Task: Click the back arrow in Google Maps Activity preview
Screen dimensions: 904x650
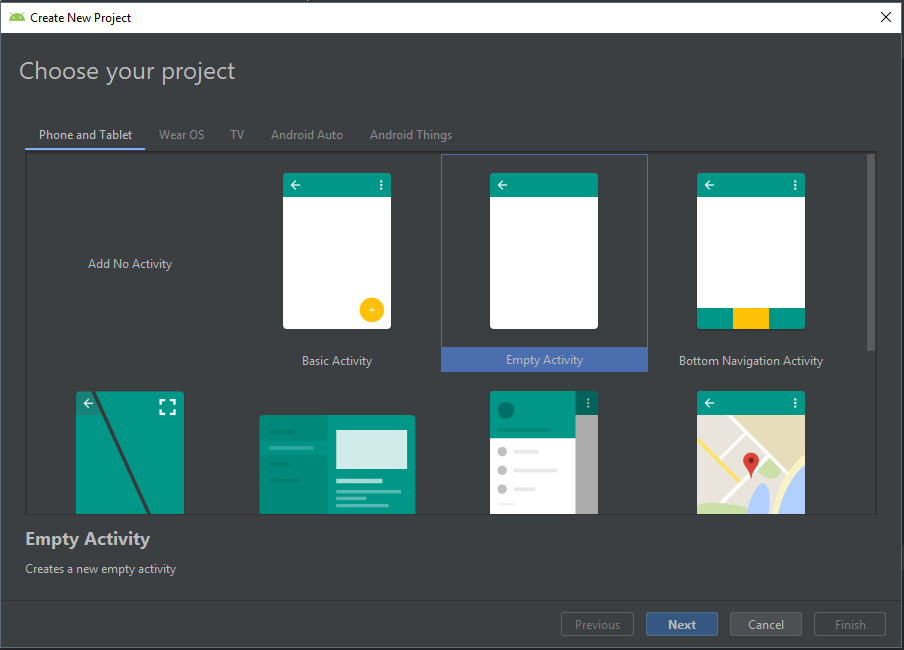Action: pyautogui.click(x=709, y=402)
